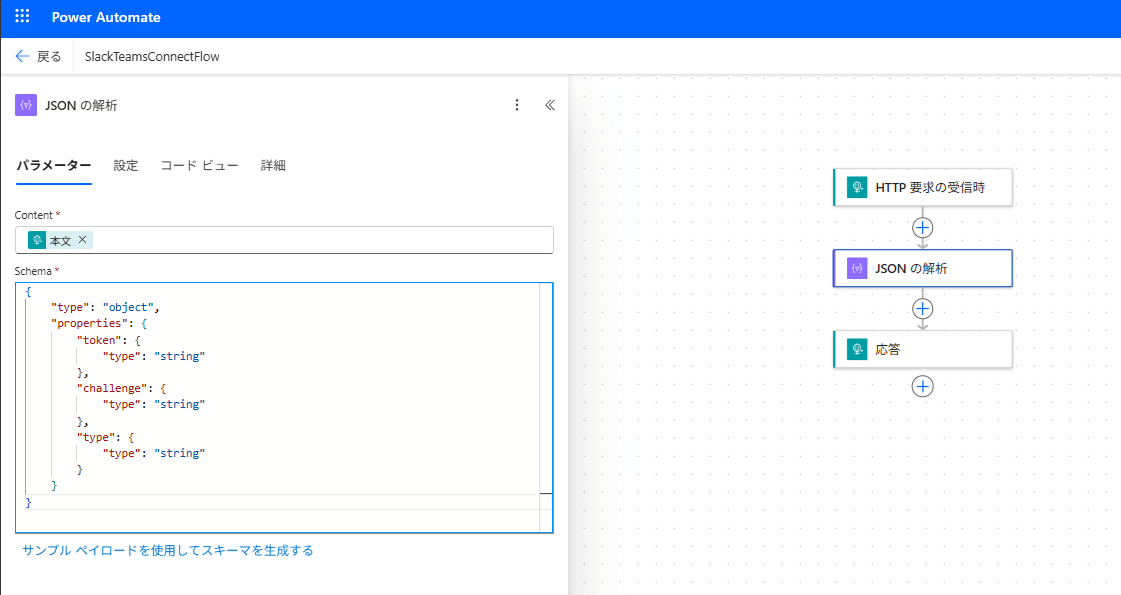Switch to the パラメーター tab
This screenshot has height=595, width=1121.
(54, 165)
